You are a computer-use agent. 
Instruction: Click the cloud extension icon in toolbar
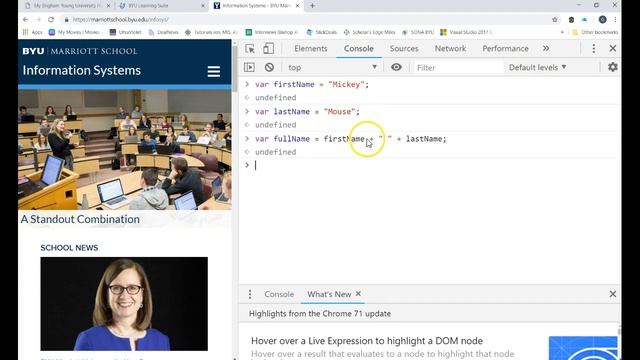(x=584, y=19)
